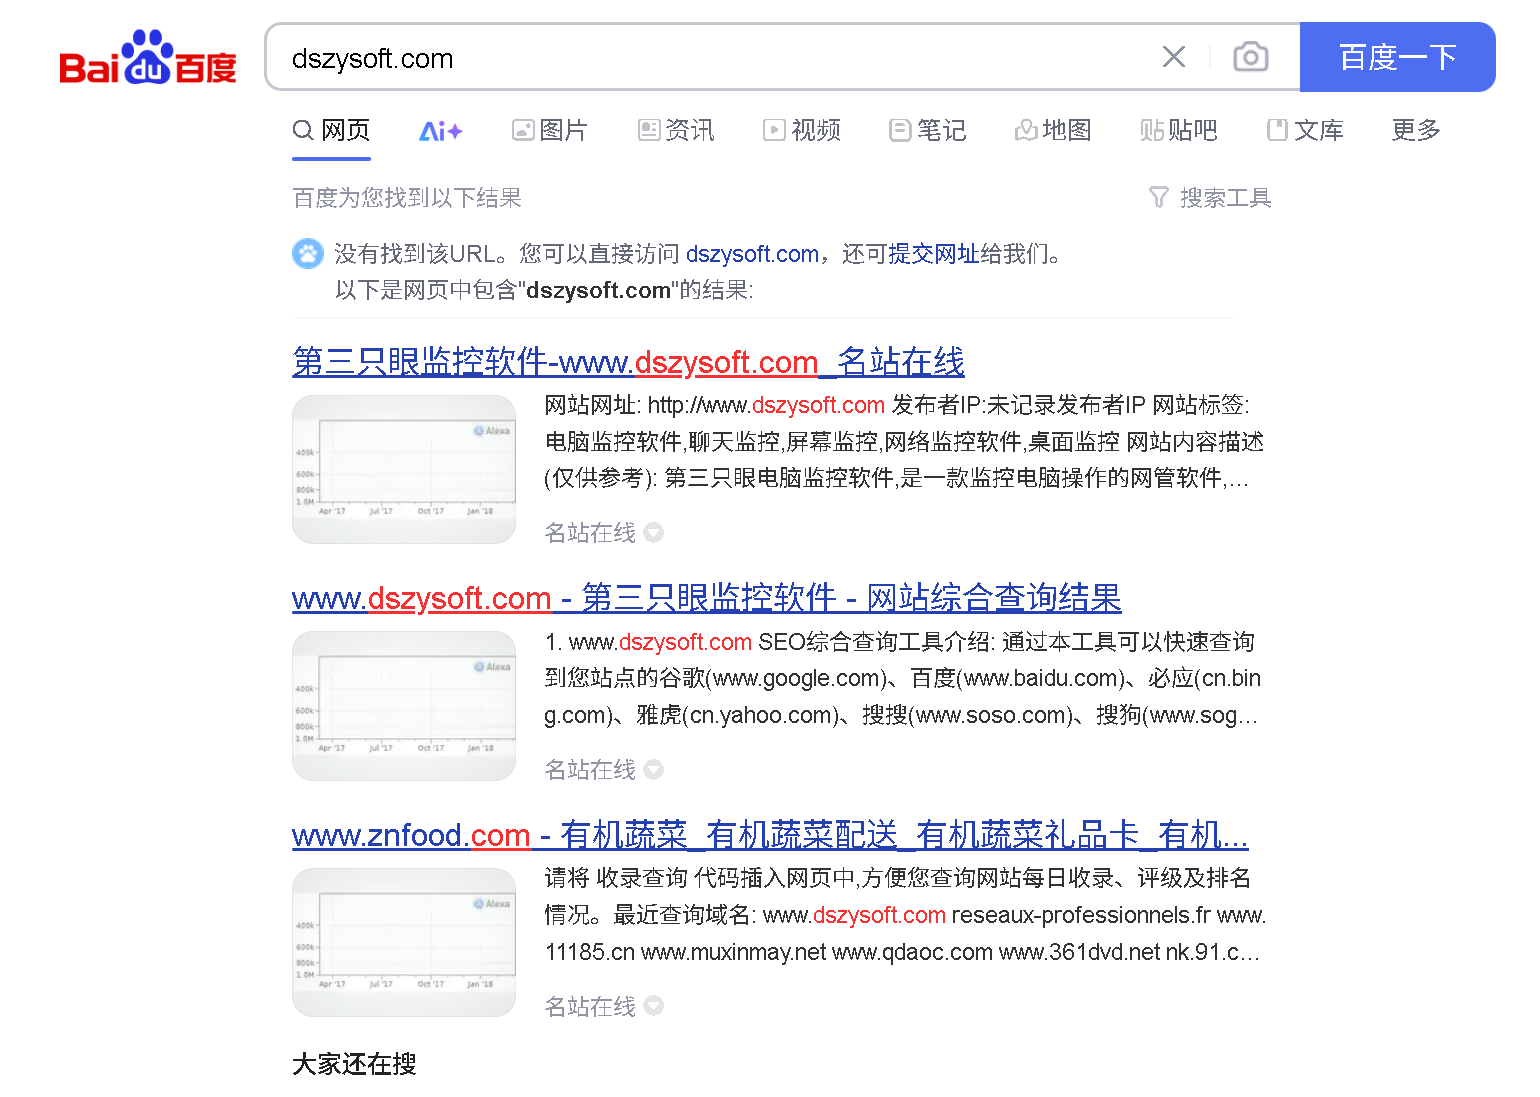Expand arrow next to third 名站在线
Screen dimensions: 1540x1097
tap(654, 1007)
